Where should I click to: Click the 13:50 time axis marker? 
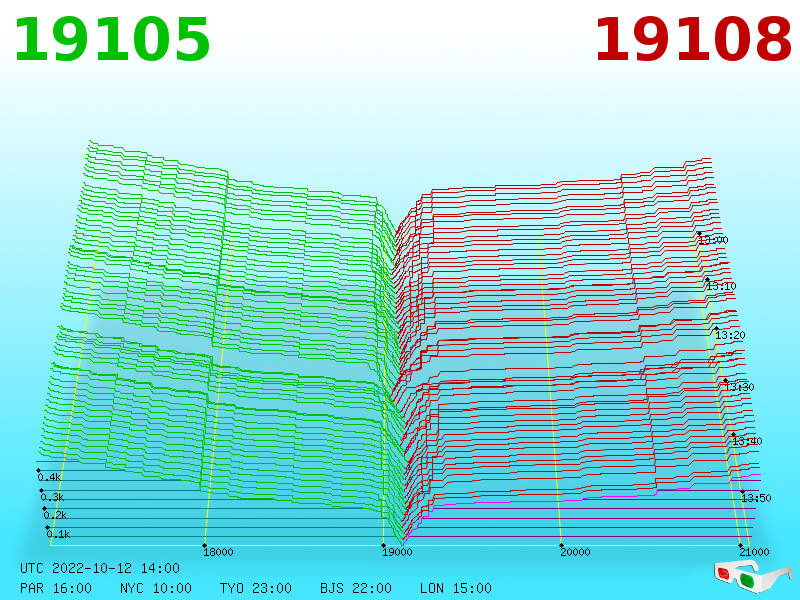click(x=756, y=498)
